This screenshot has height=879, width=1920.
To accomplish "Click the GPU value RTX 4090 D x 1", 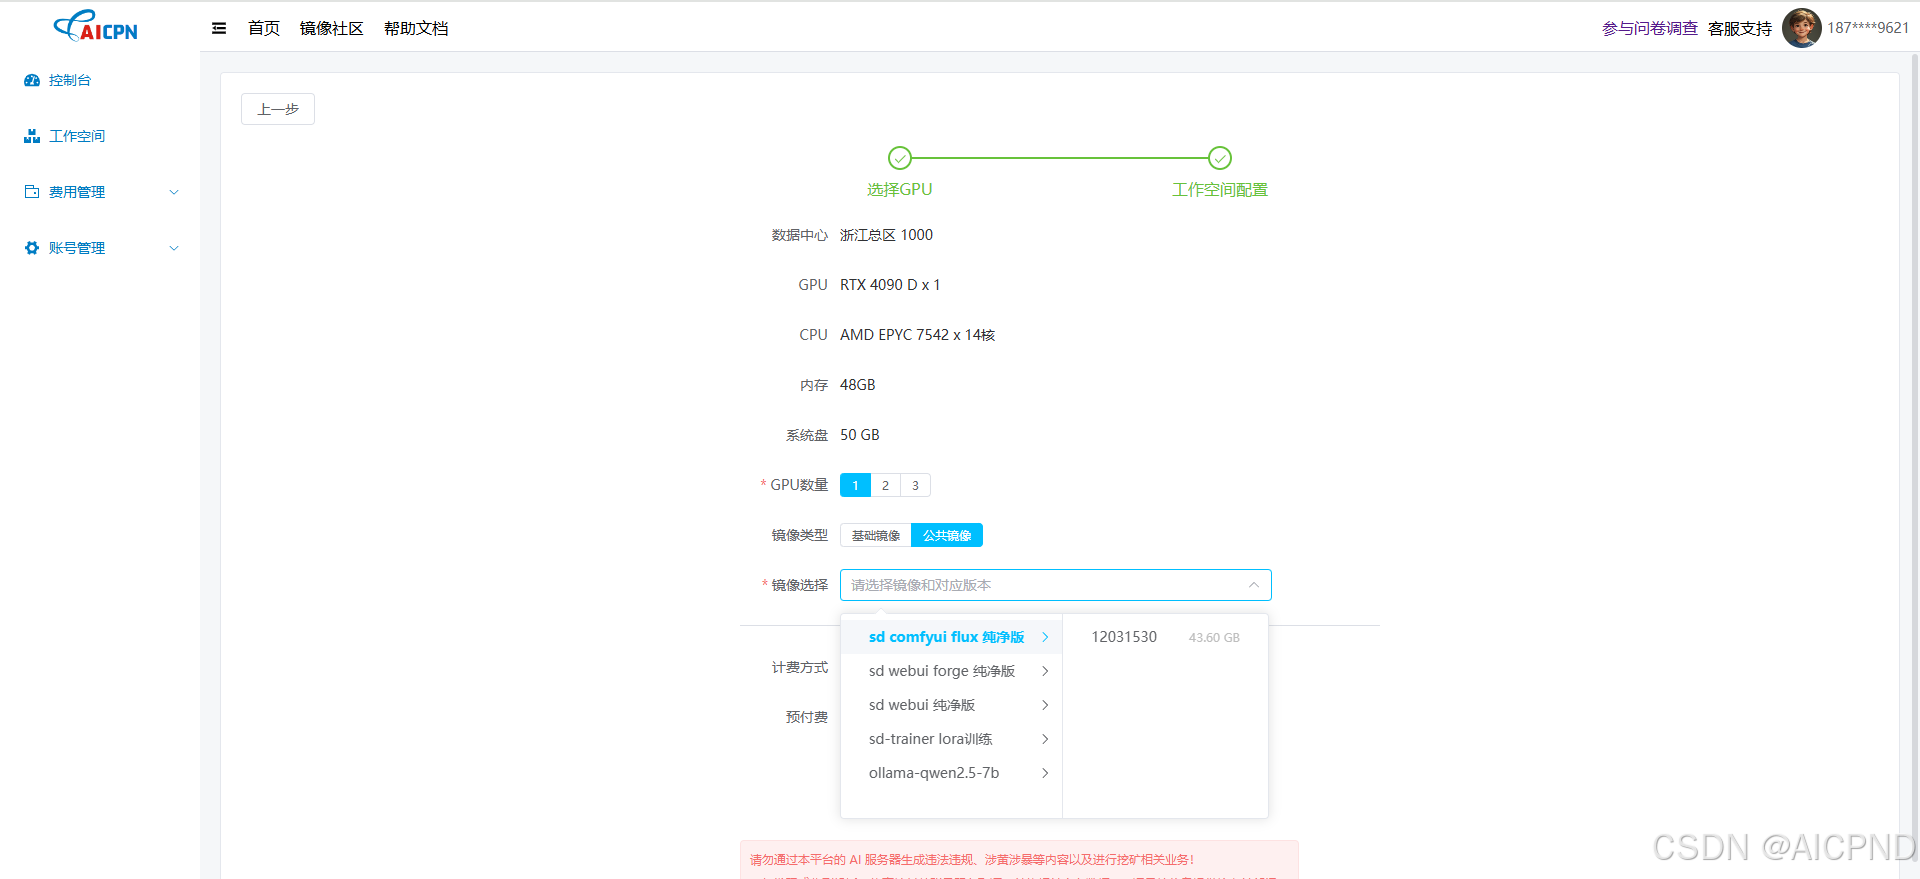I will tap(890, 285).
